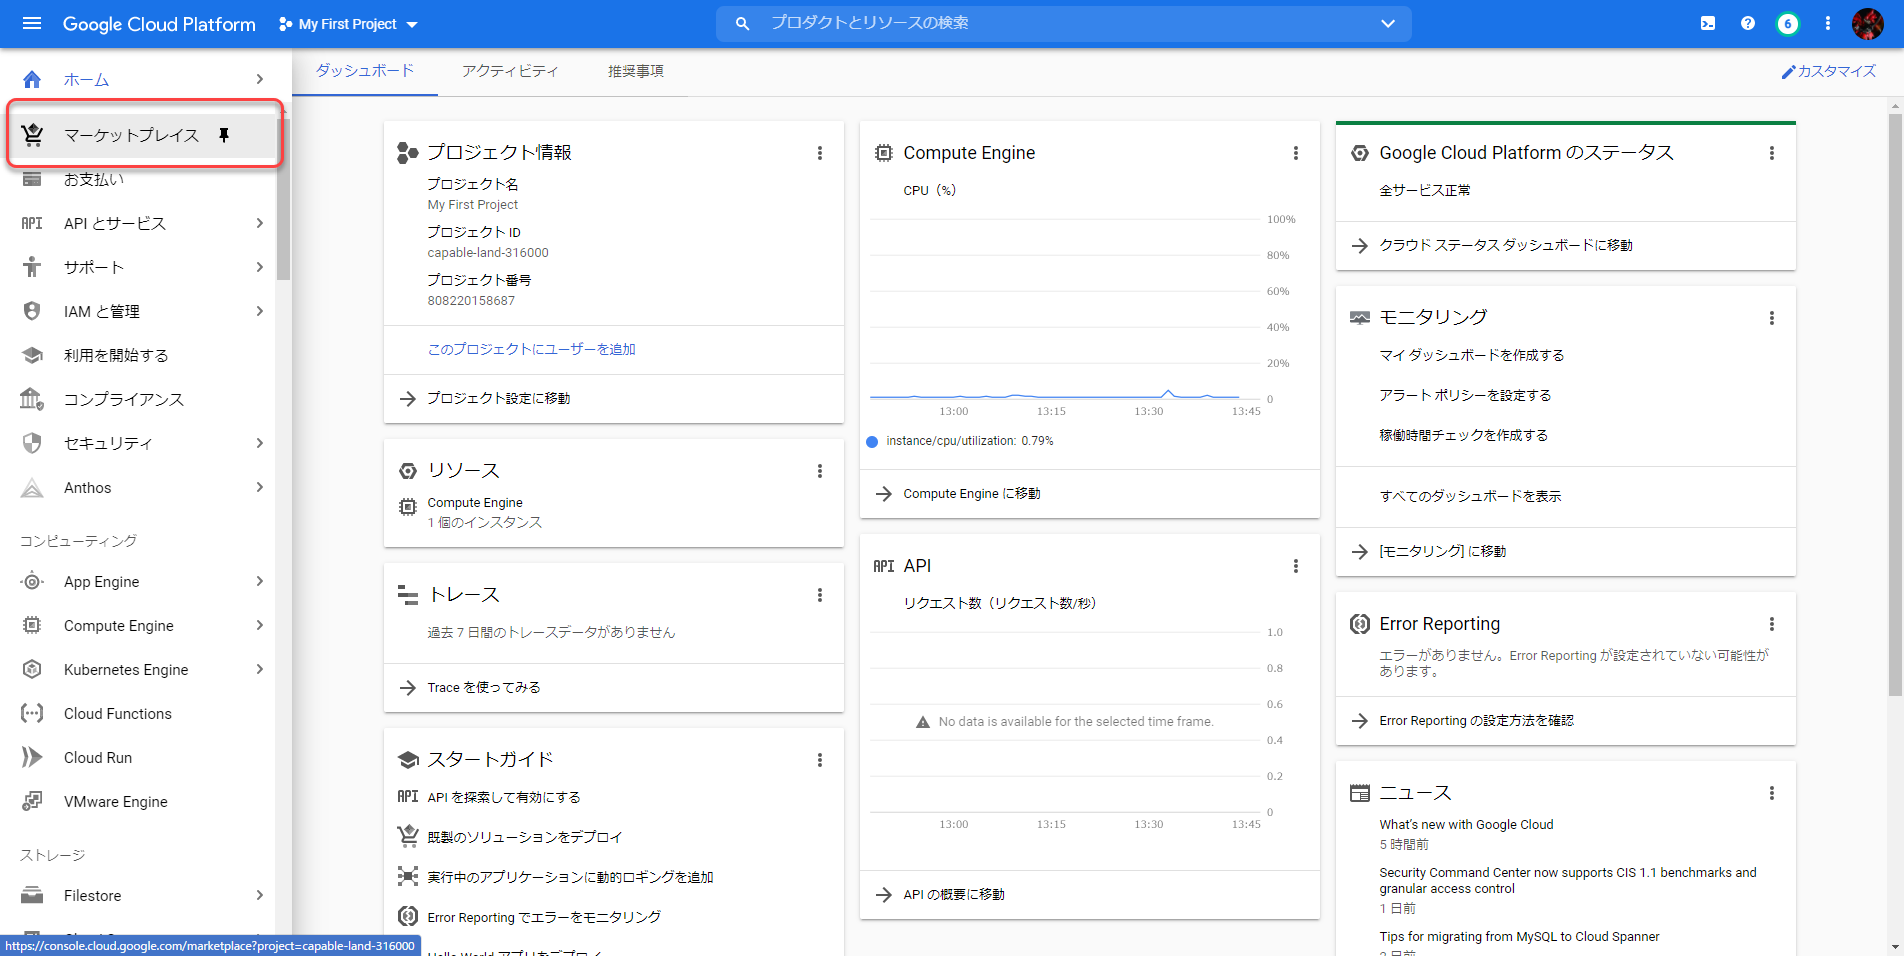Open more options for Start guide card
Viewport: 1904px width, 956px height.
tap(820, 760)
